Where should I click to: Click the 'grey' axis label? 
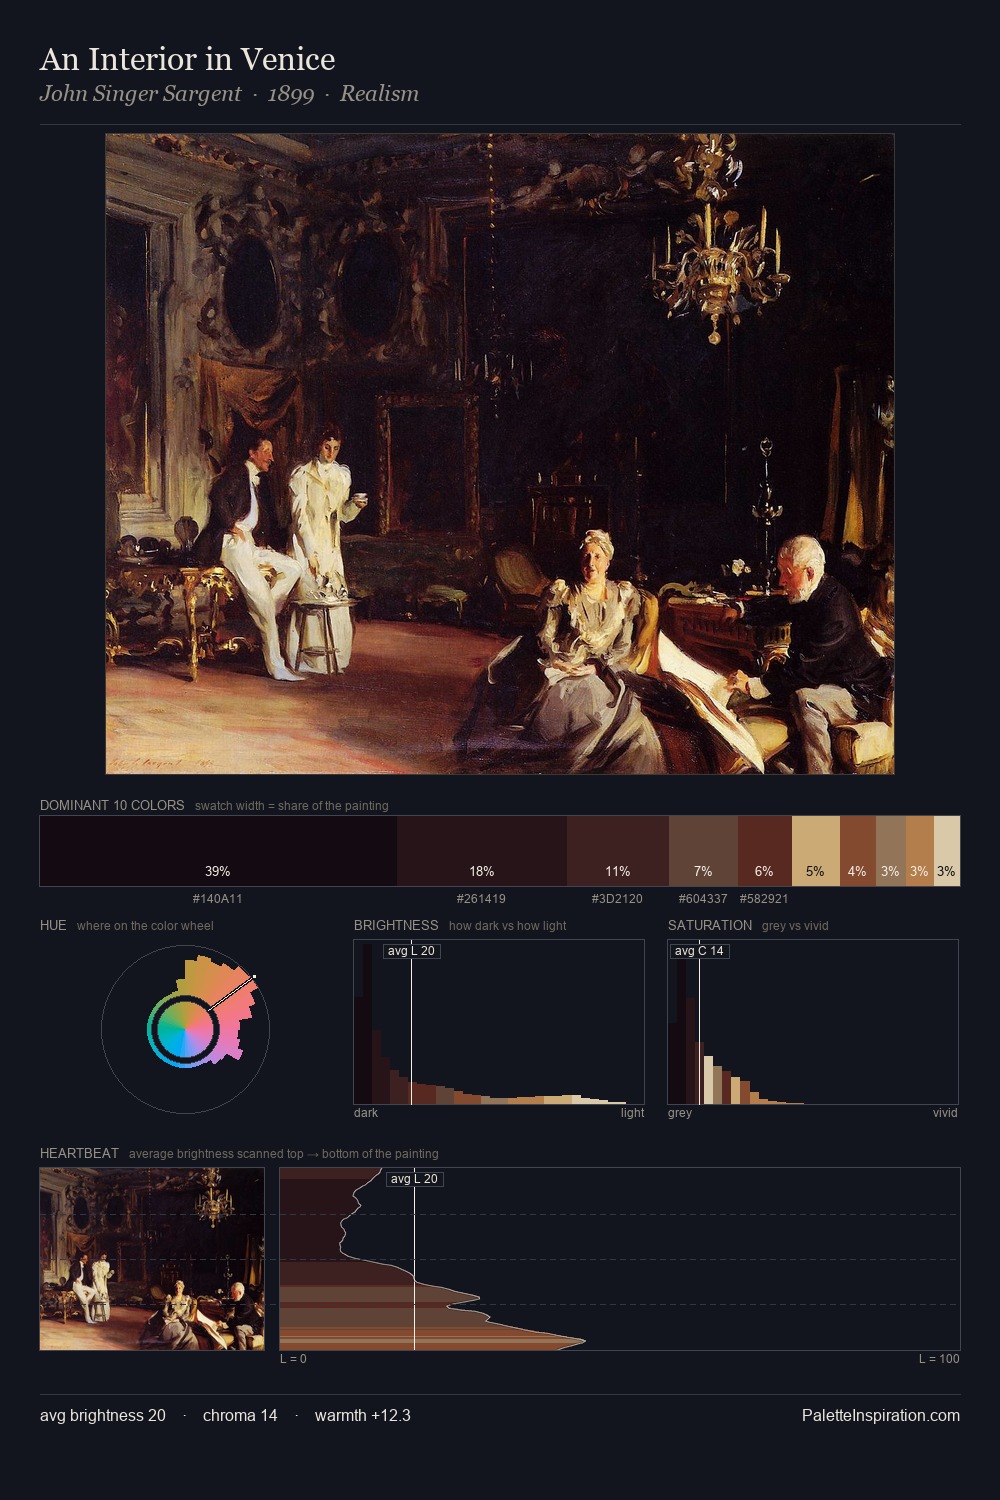(680, 1113)
